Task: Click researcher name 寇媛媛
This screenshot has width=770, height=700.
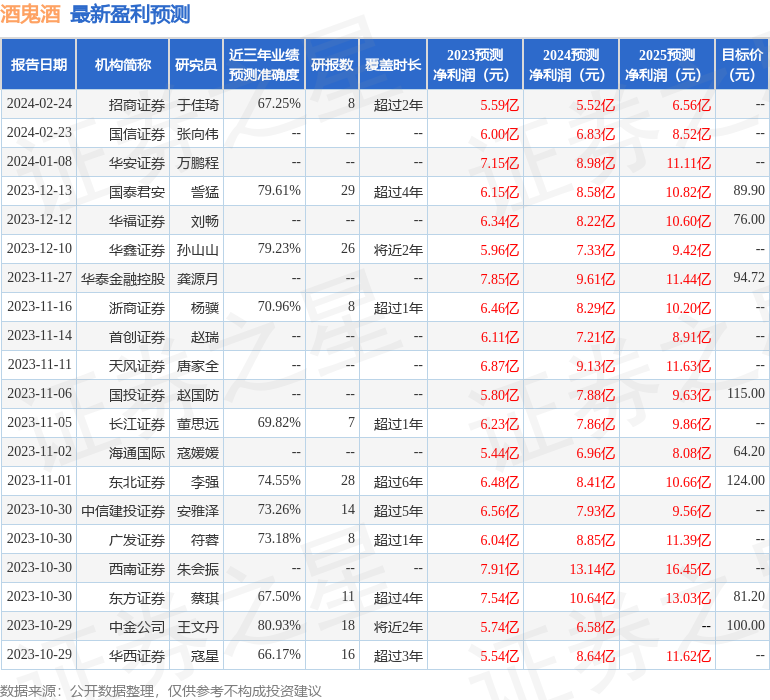Action: tap(198, 452)
